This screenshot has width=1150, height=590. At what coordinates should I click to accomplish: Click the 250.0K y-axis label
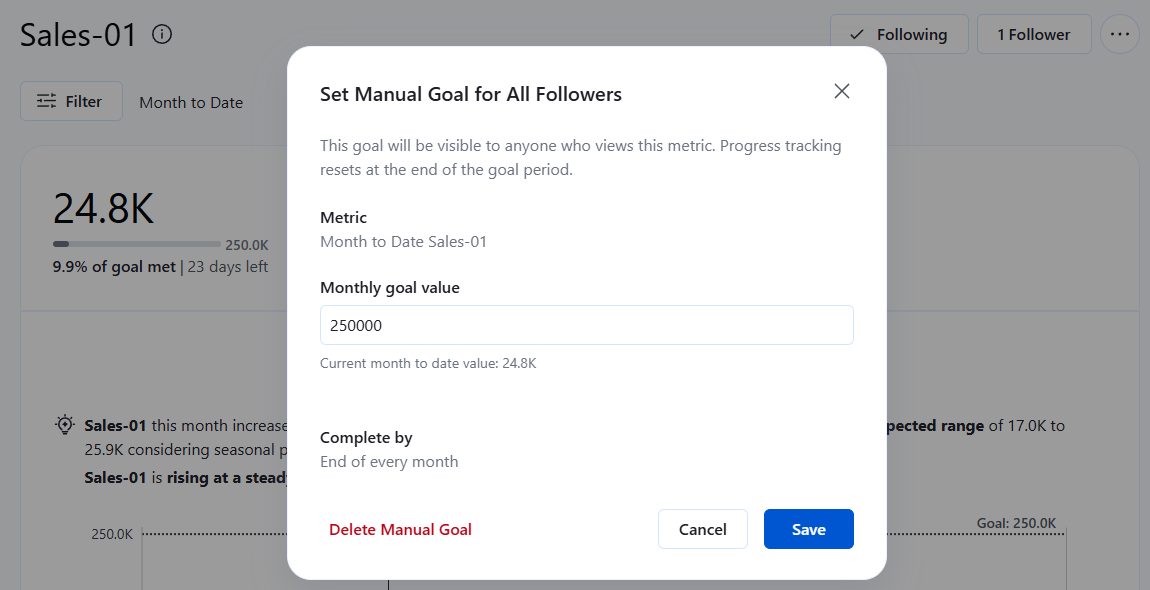[112, 534]
